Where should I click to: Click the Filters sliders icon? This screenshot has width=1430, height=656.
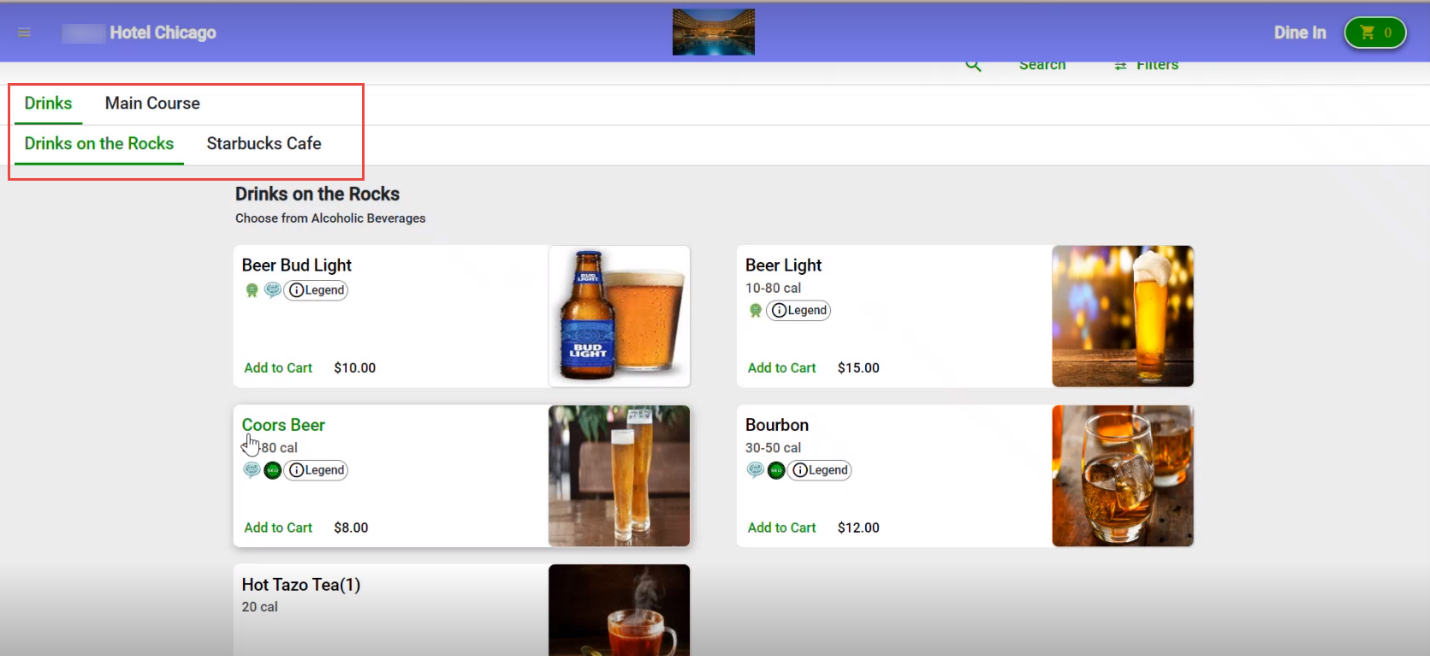coord(1121,65)
